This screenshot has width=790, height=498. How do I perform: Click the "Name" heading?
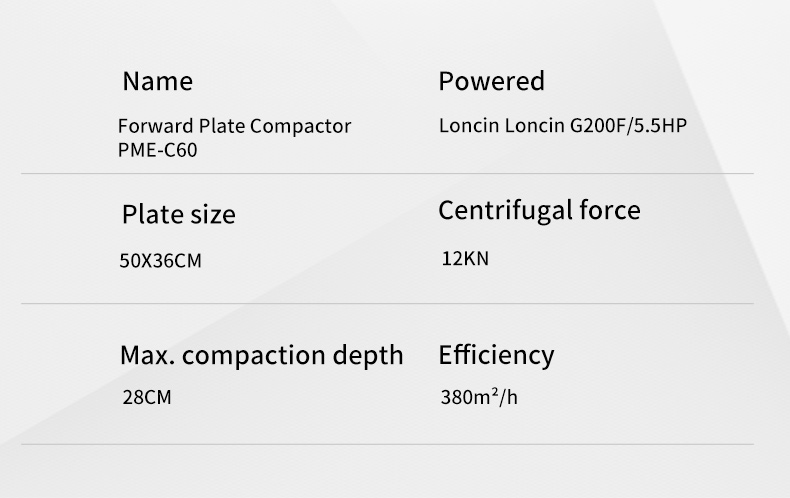(157, 81)
